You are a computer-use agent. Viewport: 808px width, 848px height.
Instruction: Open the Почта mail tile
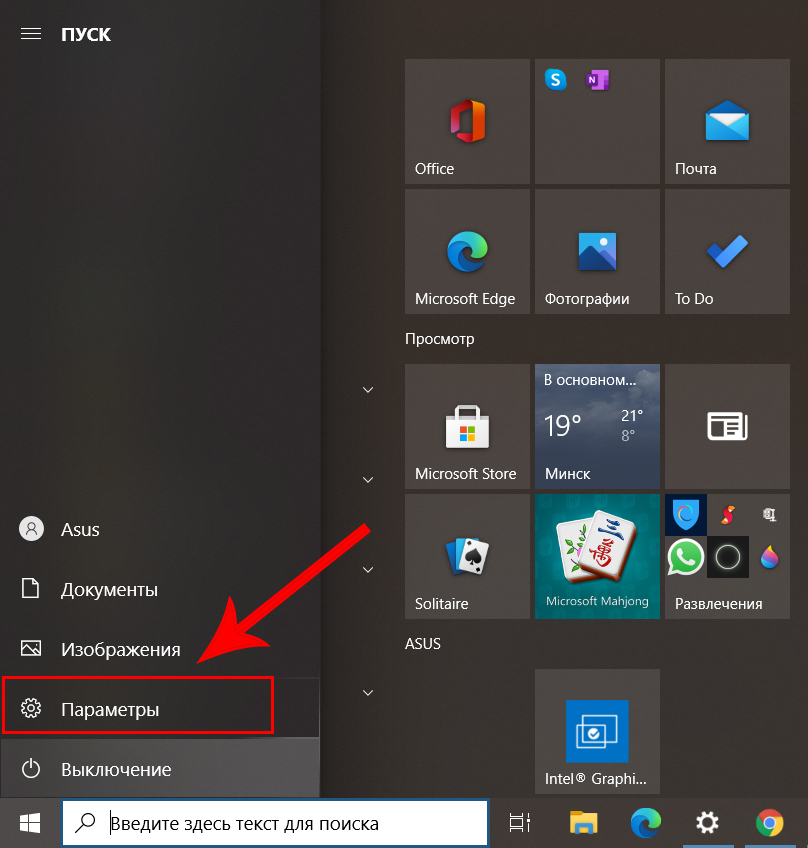tap(727, 121)
